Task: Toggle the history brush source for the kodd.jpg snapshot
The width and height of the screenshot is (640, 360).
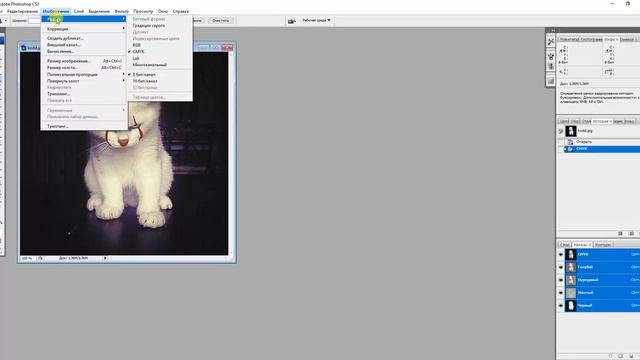Action: click(x=561, y=131)
